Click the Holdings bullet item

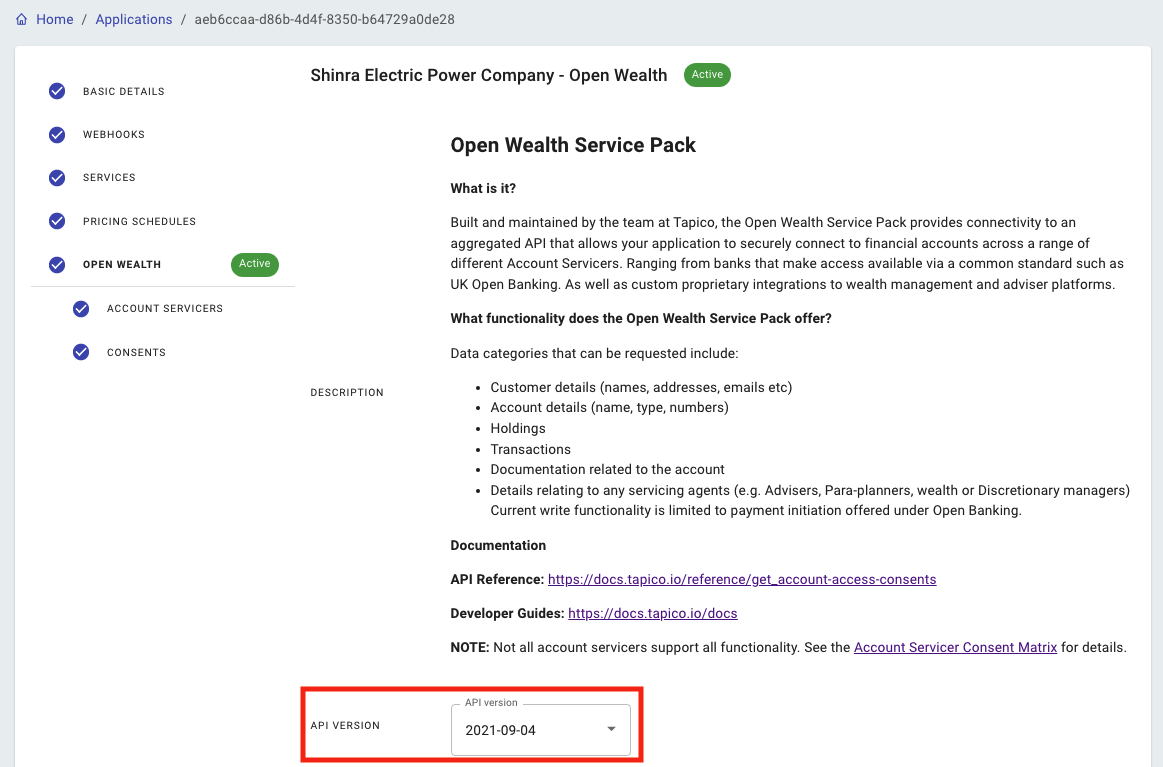coord(518,429)
